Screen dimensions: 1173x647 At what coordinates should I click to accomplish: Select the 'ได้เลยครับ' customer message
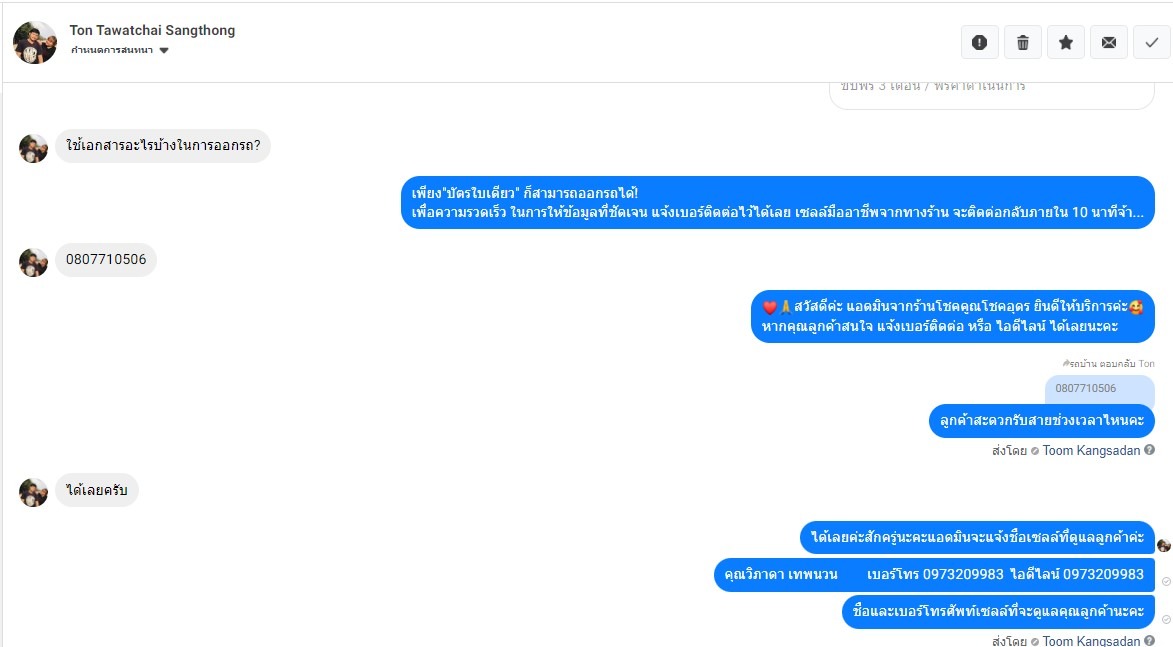[x=97, y=491]
